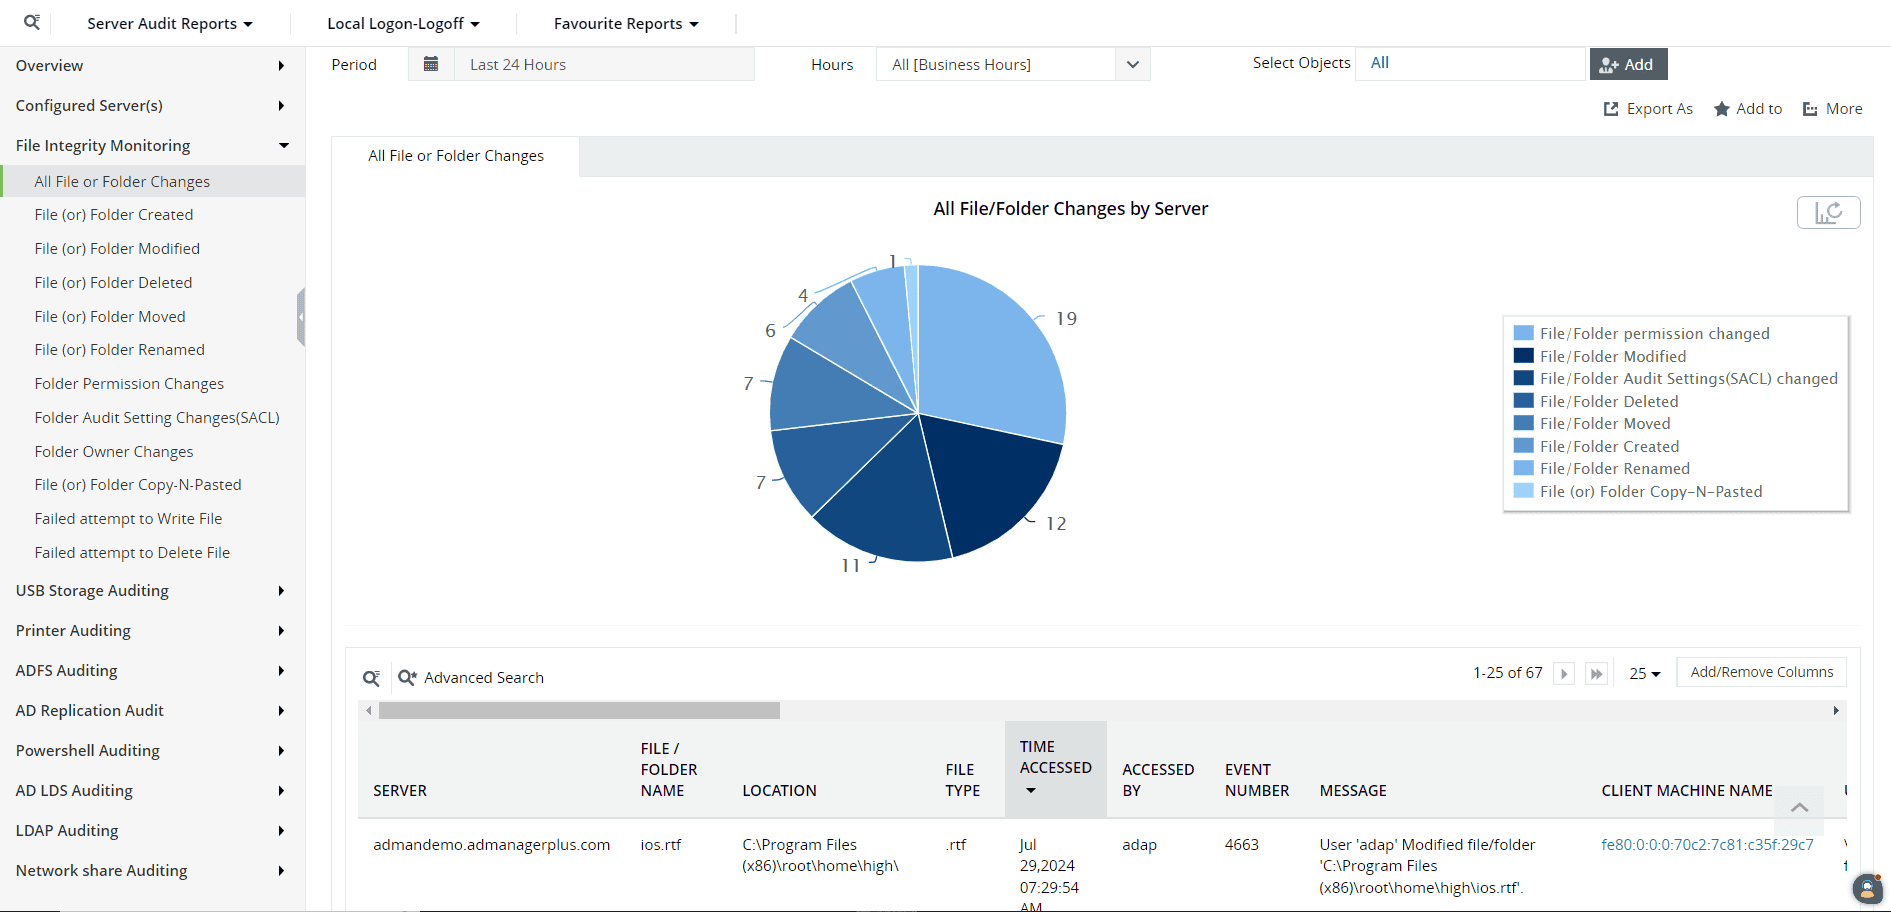Open the Business Hours dropdown

(1012, 64)
